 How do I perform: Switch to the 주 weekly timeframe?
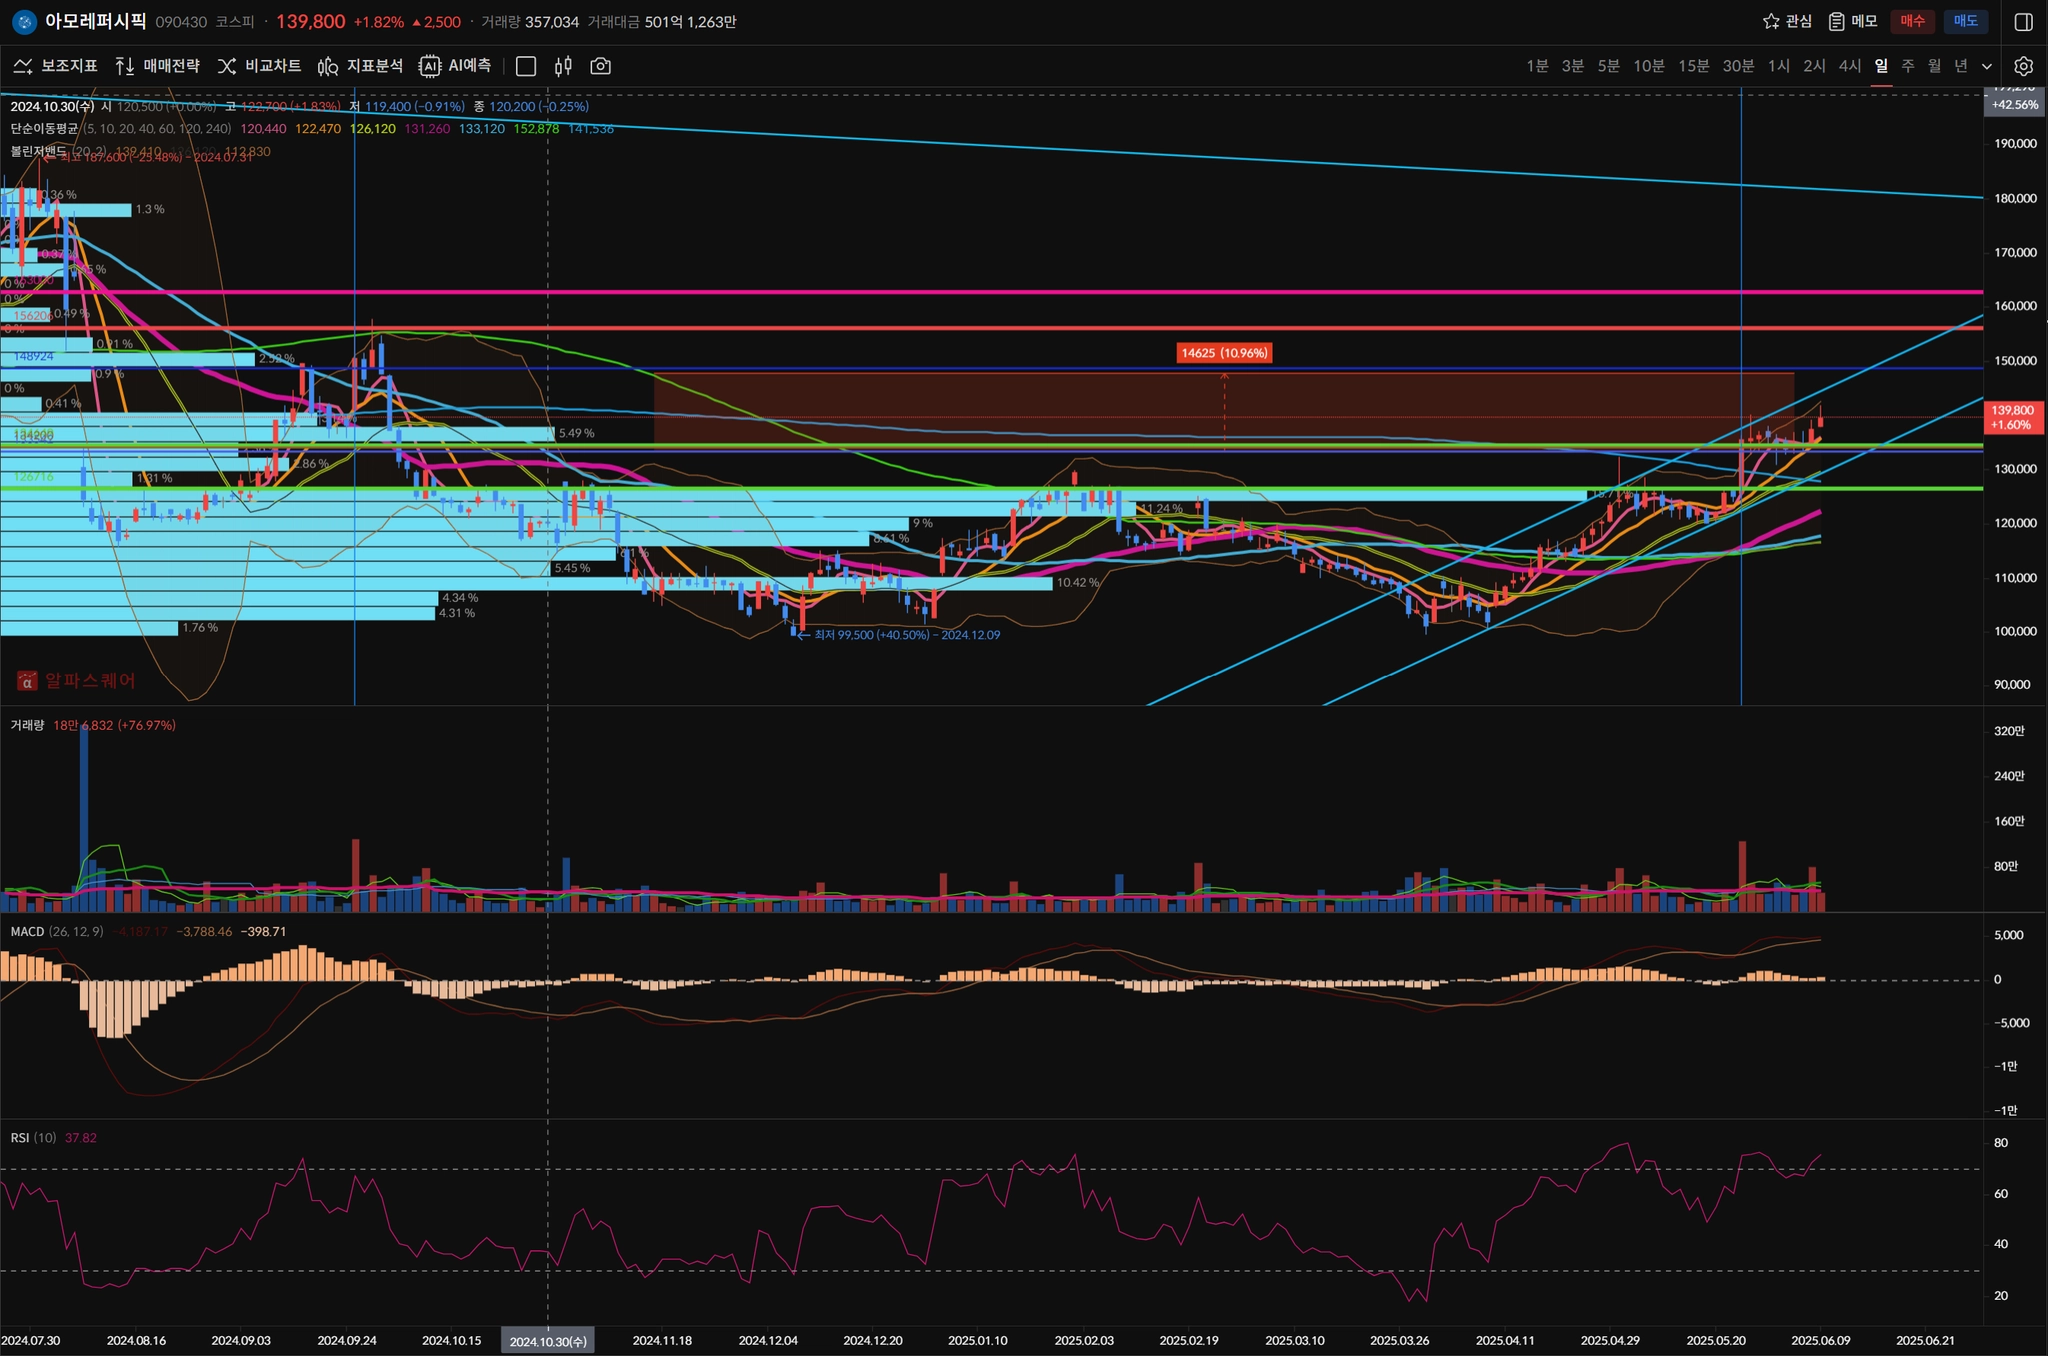coord(1908,66)
